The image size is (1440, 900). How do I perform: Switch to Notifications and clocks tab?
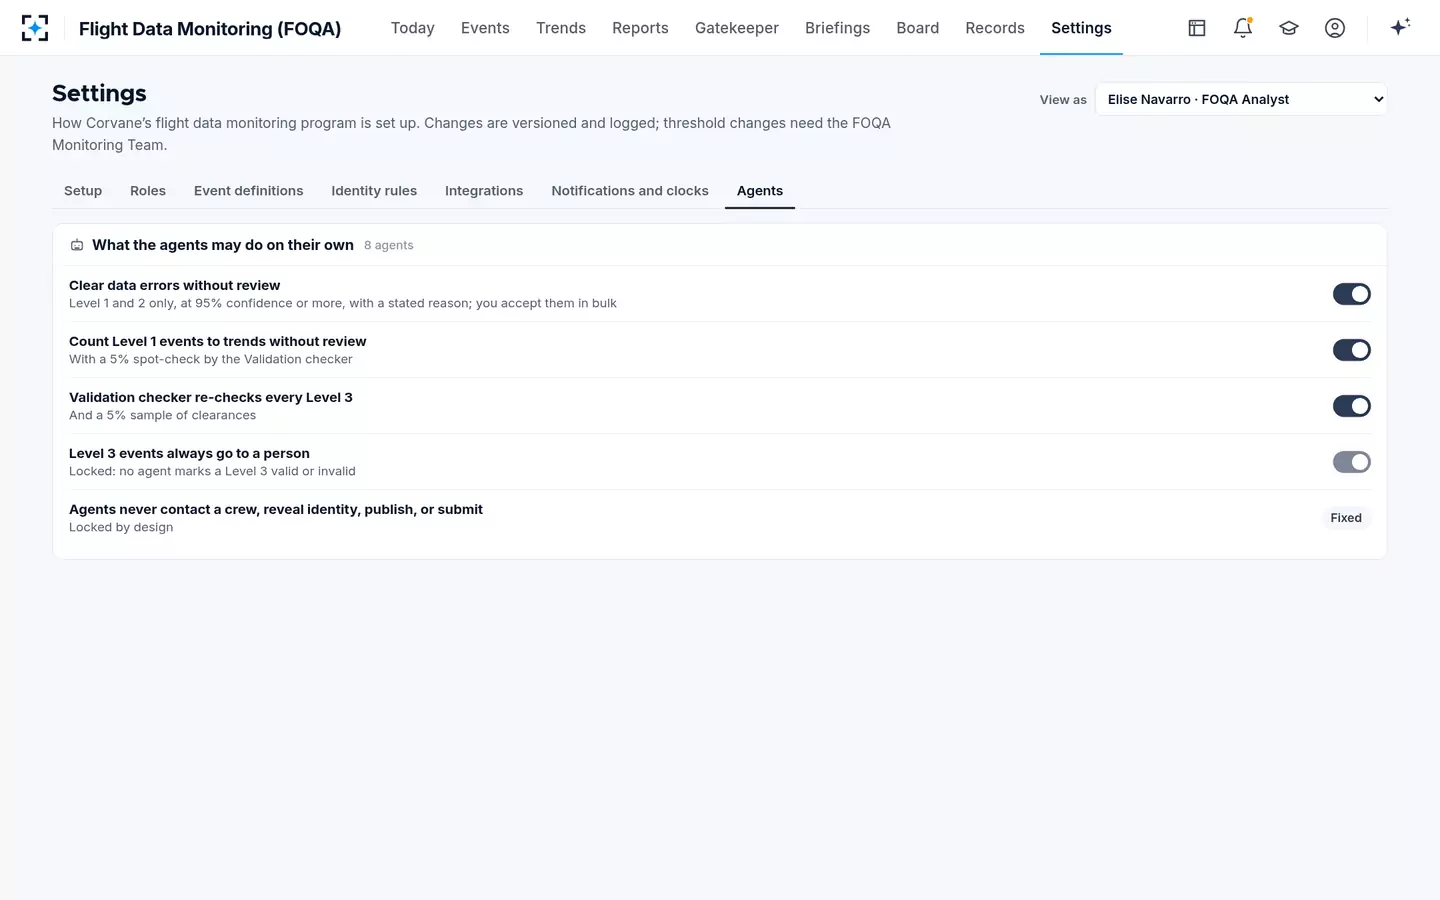point(630,191)
